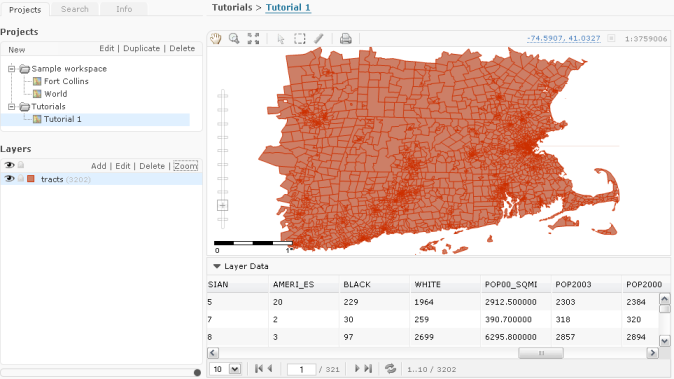Click the map zoom level slider
The image size is (674, 379).
point(222,158)
